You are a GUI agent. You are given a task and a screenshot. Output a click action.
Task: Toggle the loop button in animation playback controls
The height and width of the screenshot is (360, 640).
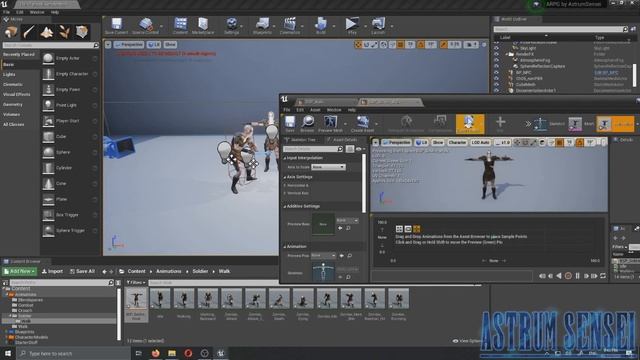pos(603,276)
